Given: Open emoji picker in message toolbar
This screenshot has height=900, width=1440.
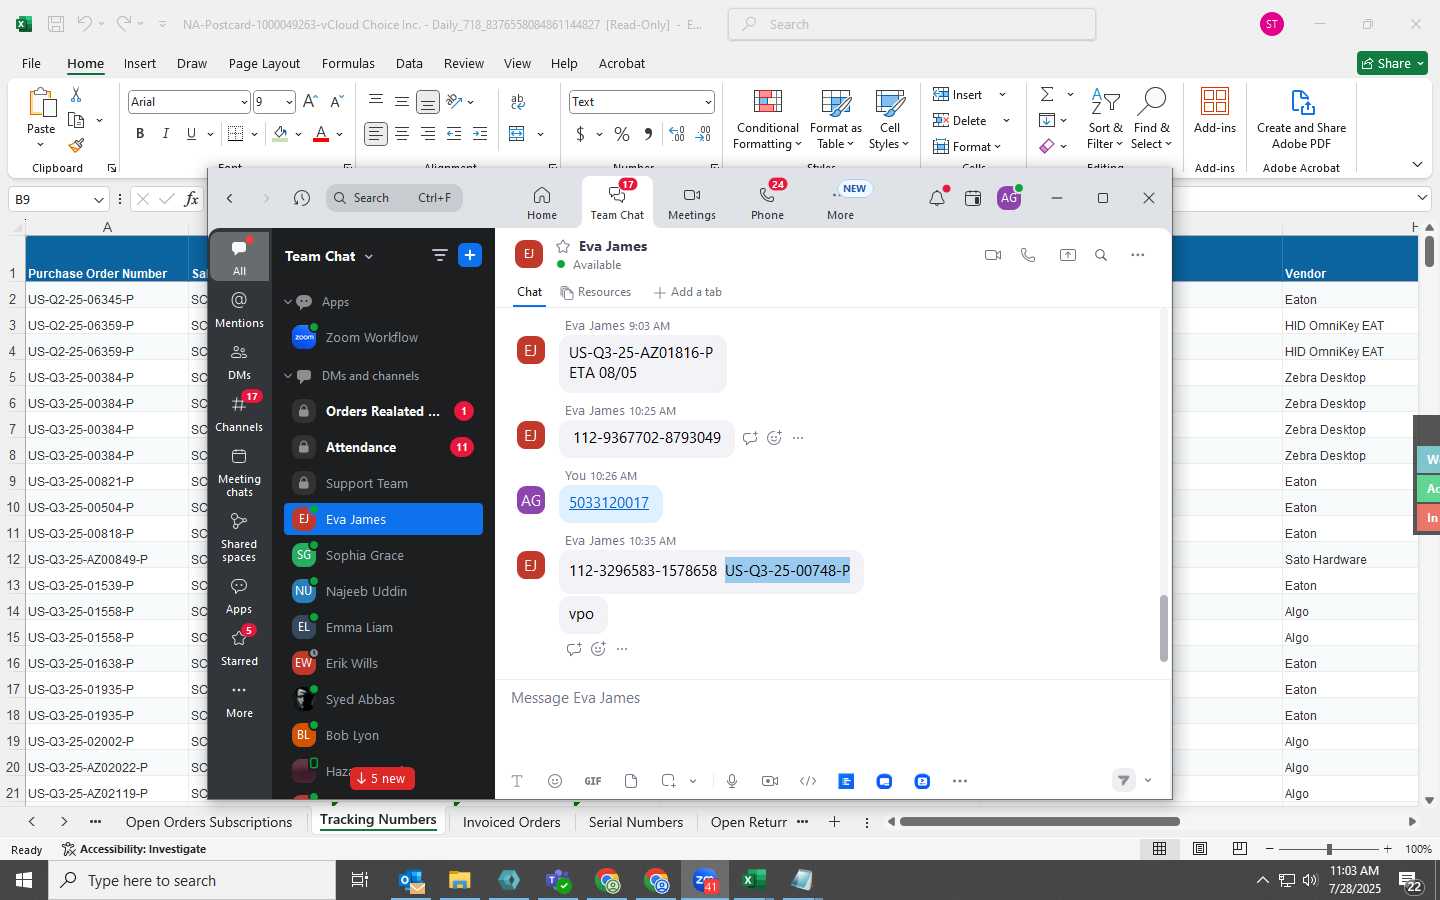Looking at the screenshot, I should tap(555, 781).
